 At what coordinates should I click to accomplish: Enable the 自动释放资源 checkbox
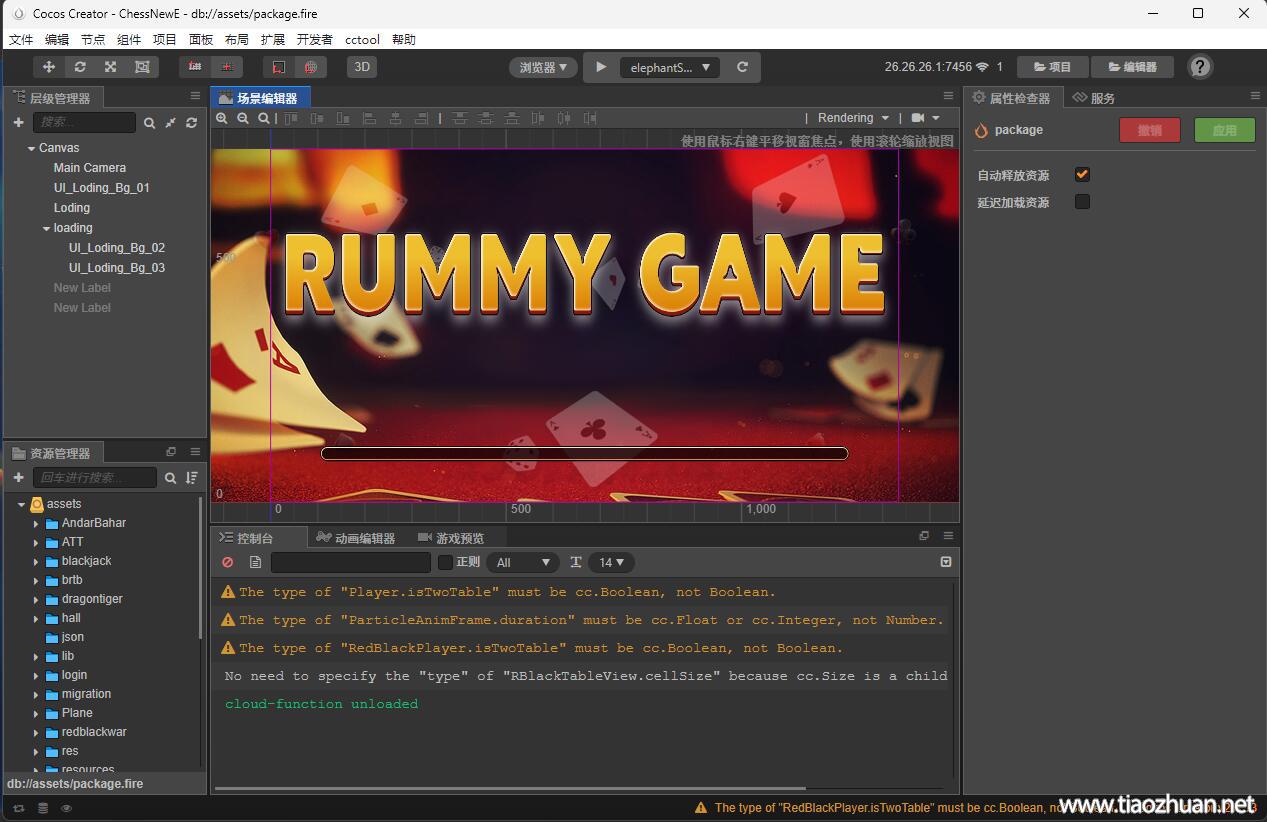pos(1082,175)
